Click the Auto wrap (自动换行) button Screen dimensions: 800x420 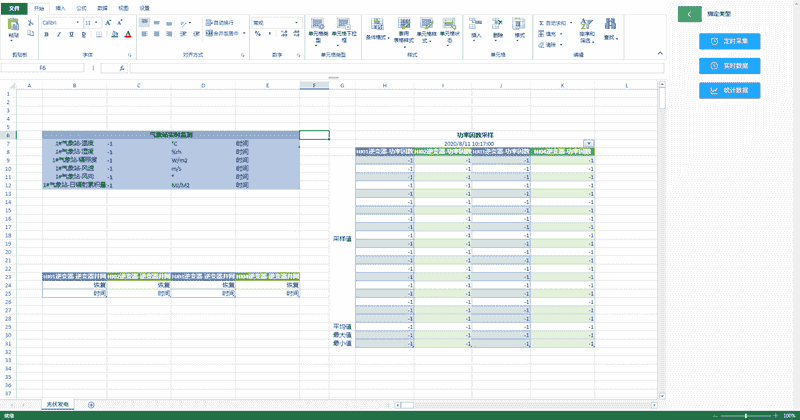(x=220, y=22)
